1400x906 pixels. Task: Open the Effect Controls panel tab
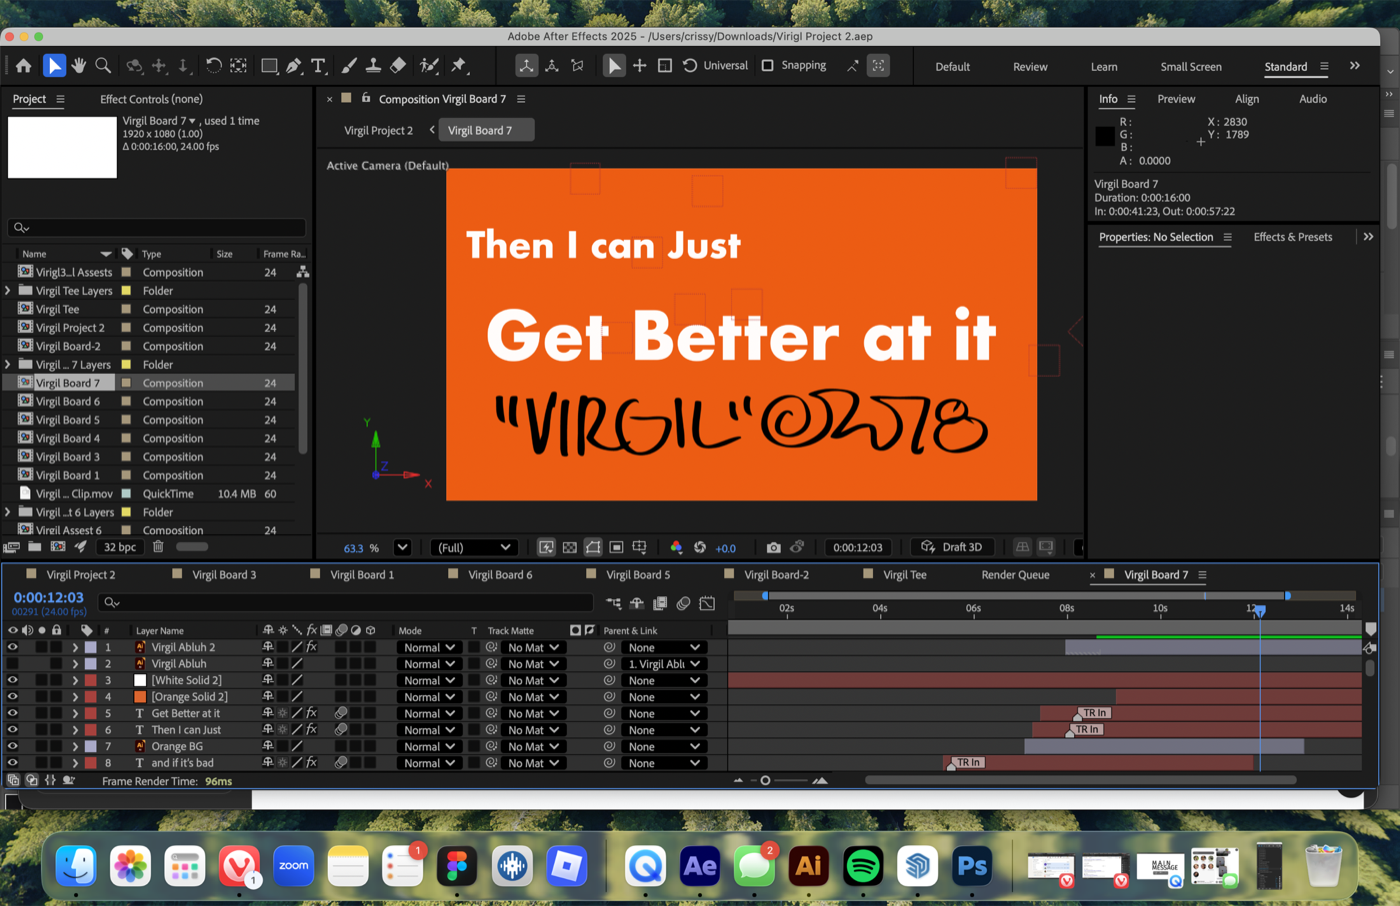(151, 99)
